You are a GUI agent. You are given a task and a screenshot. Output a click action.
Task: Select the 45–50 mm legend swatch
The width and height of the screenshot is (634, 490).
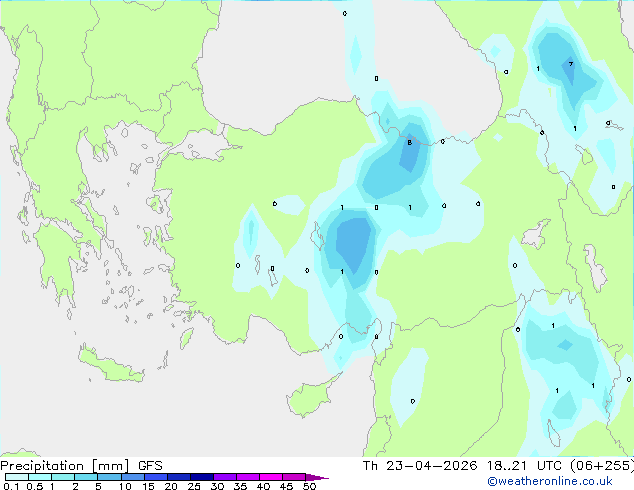pyautogui.click(x=294, y=477)
